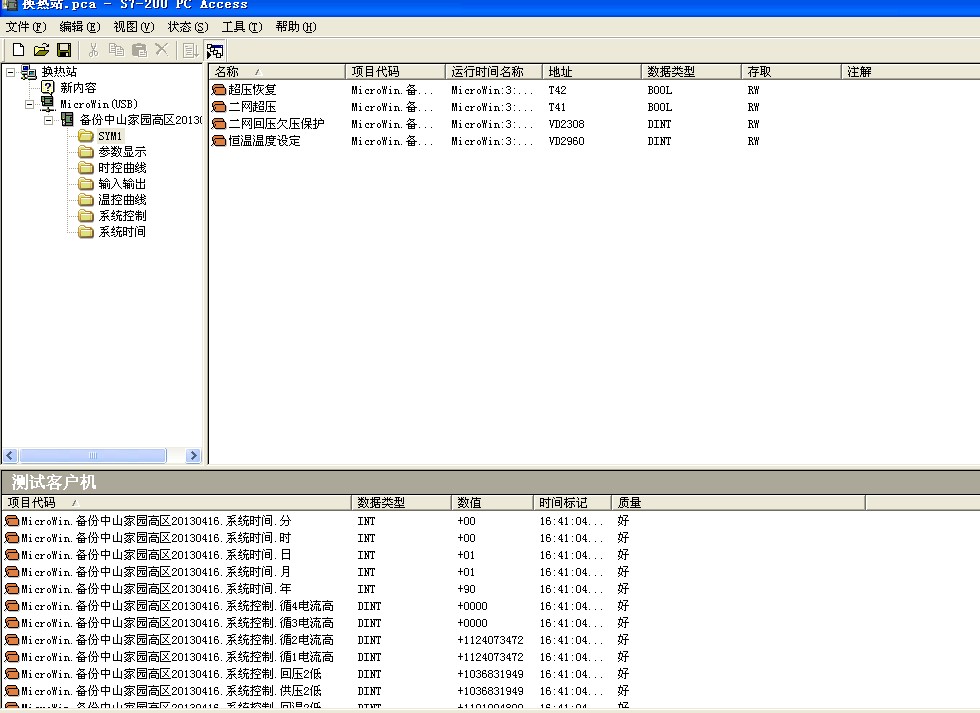Select test client row 系统时间.分 icon
Image resolution: width=980 pixels, height=713 pixels.
[x=11, y=521]
